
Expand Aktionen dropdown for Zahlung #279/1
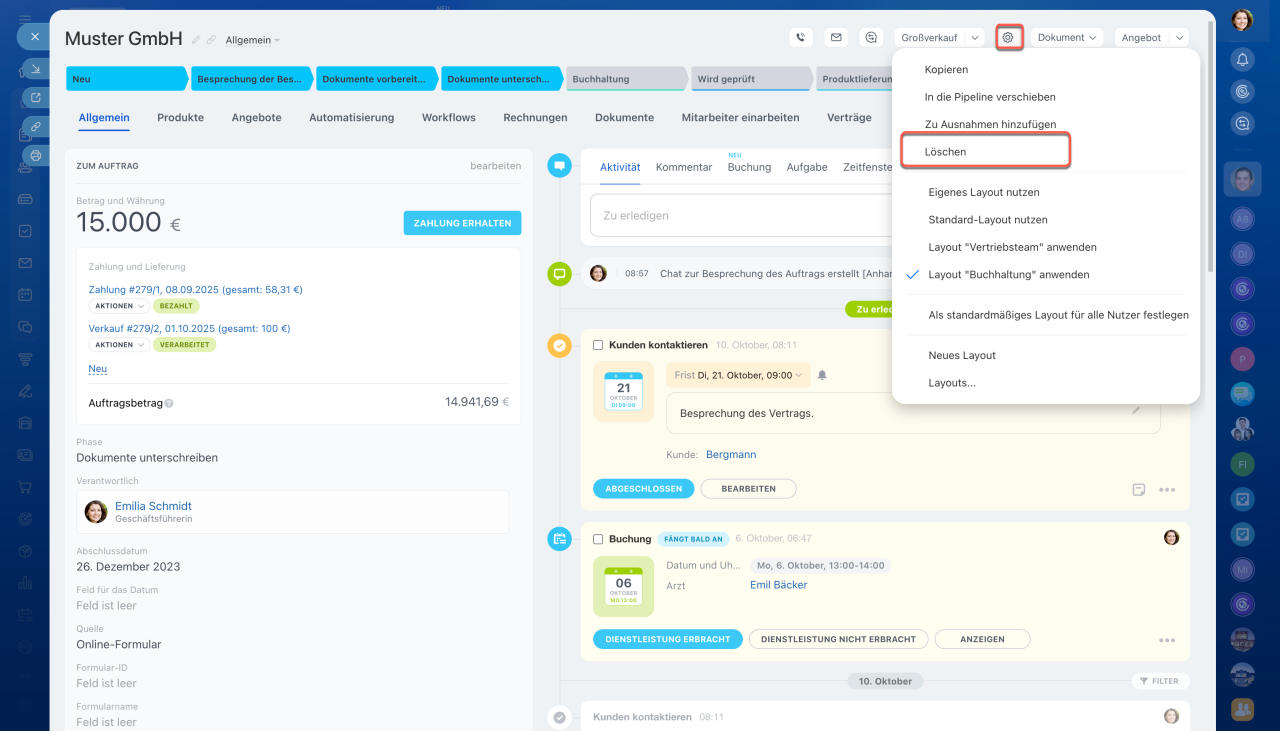(119, 306)
